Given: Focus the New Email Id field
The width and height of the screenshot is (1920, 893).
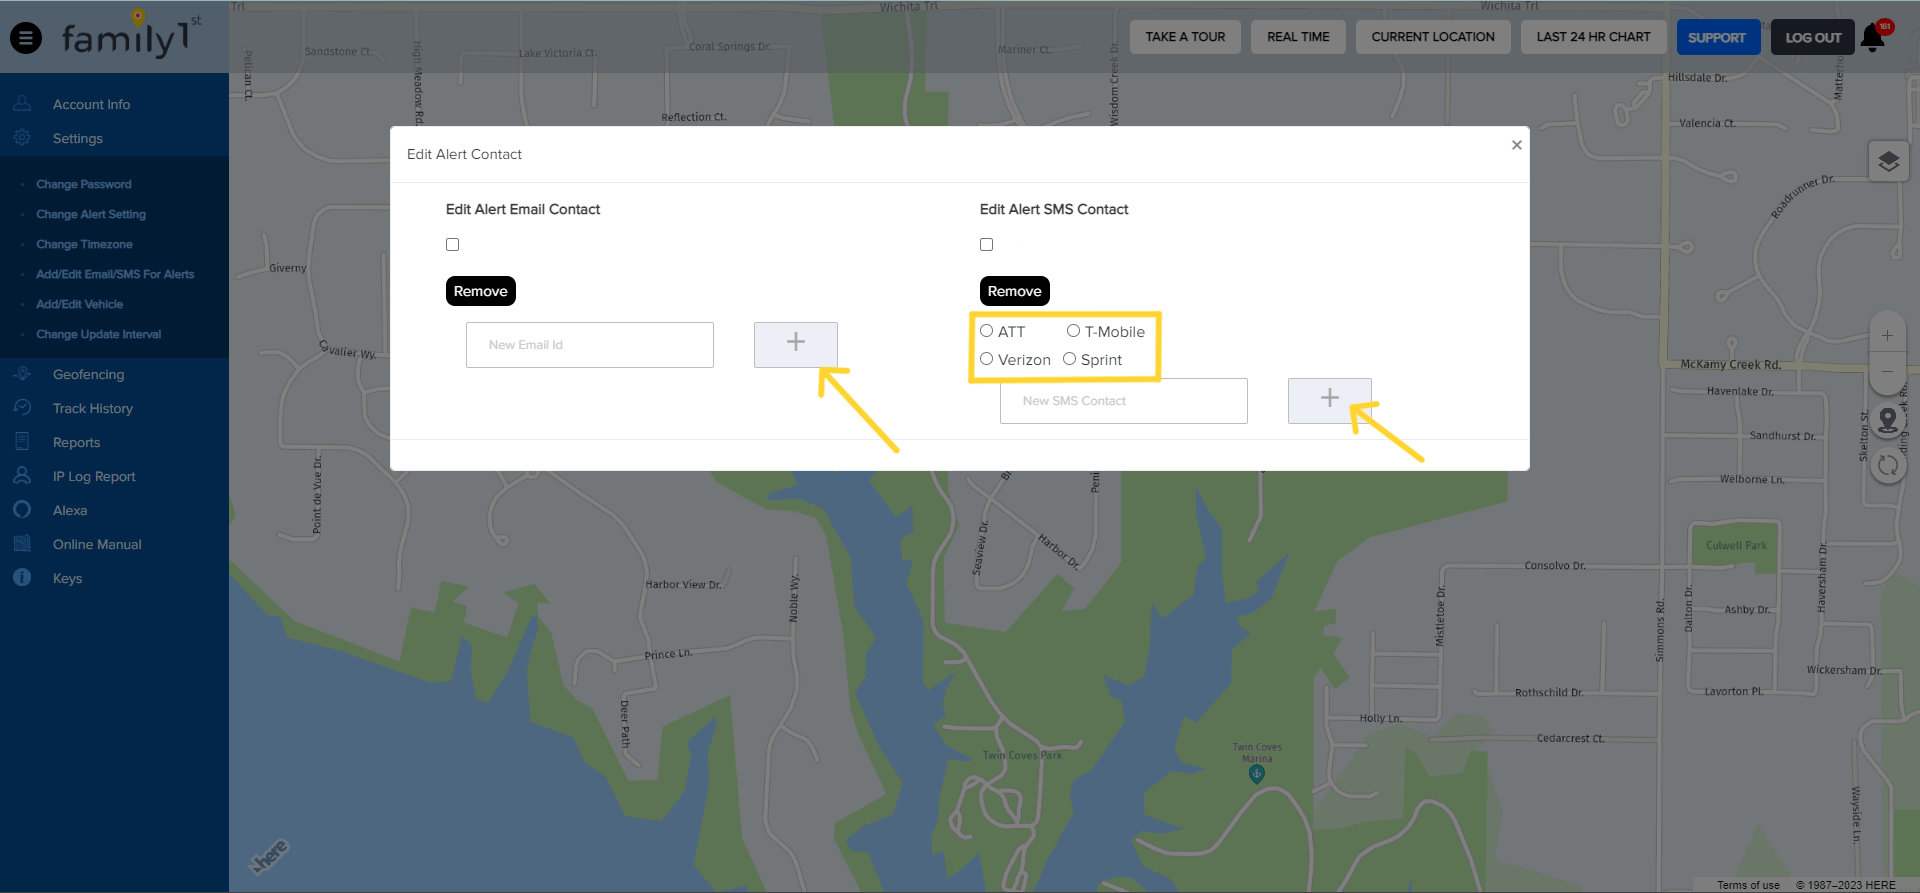Looking at the screenshot, I should coord(590,345).
